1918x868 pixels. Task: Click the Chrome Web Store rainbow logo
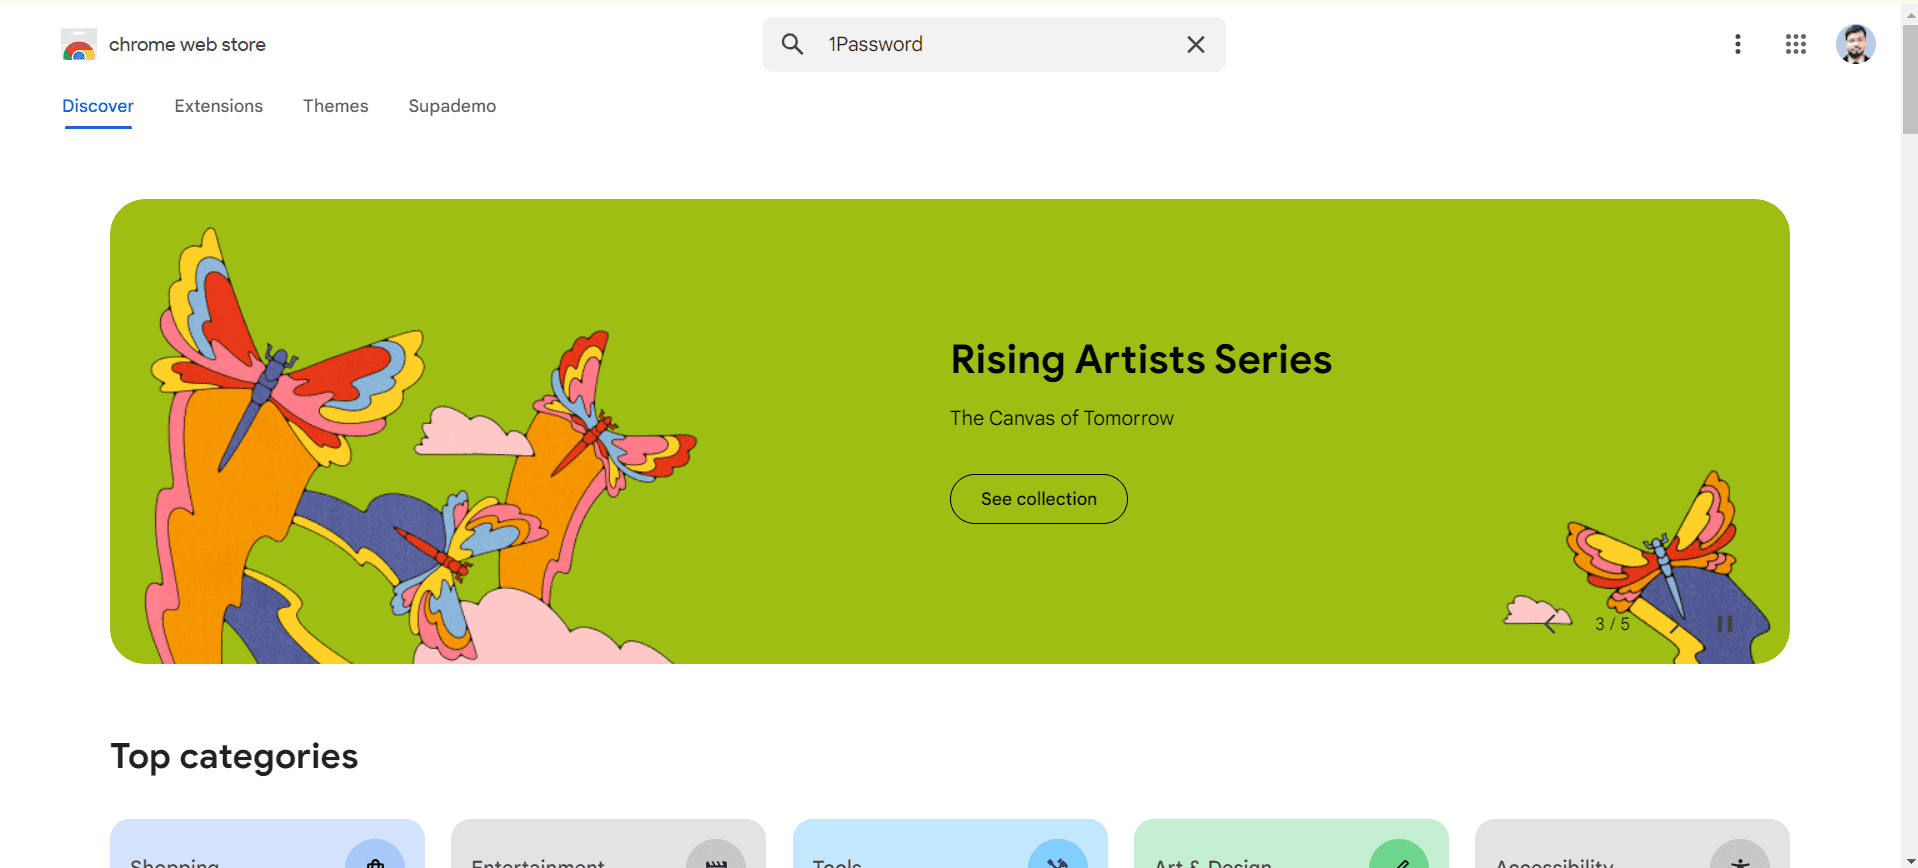[x=79, y=45]
